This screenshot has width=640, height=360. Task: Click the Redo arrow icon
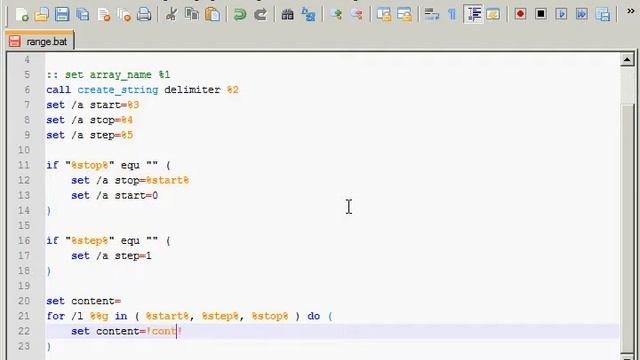click(x=260, y=15)
